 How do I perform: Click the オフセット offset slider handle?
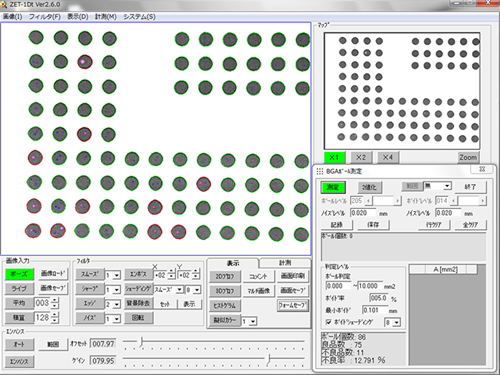[141, 342]
